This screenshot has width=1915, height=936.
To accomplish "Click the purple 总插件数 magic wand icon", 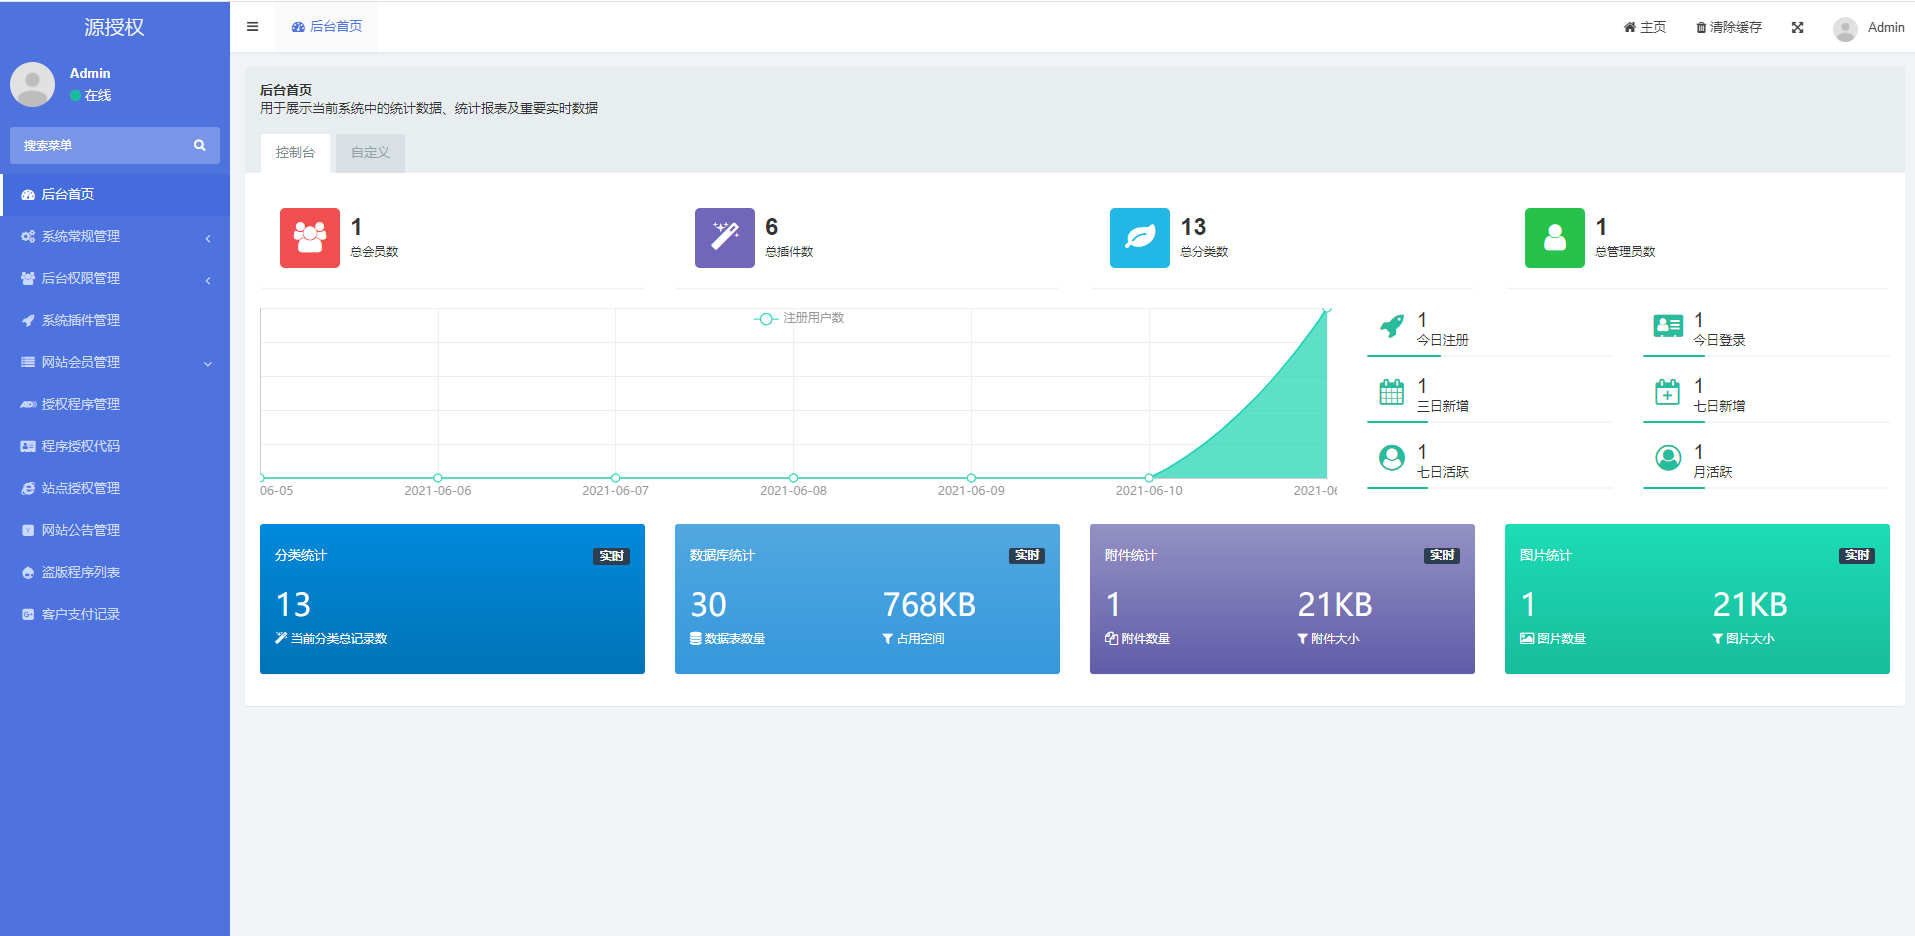I will click(x=724, y=238).
